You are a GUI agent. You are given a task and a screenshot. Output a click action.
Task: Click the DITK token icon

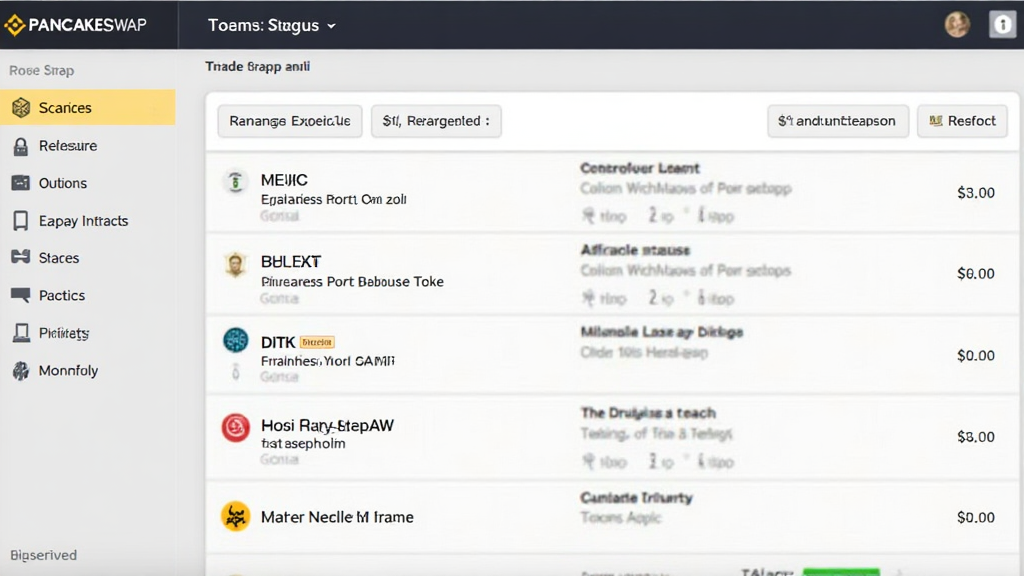tap(235, 340)
